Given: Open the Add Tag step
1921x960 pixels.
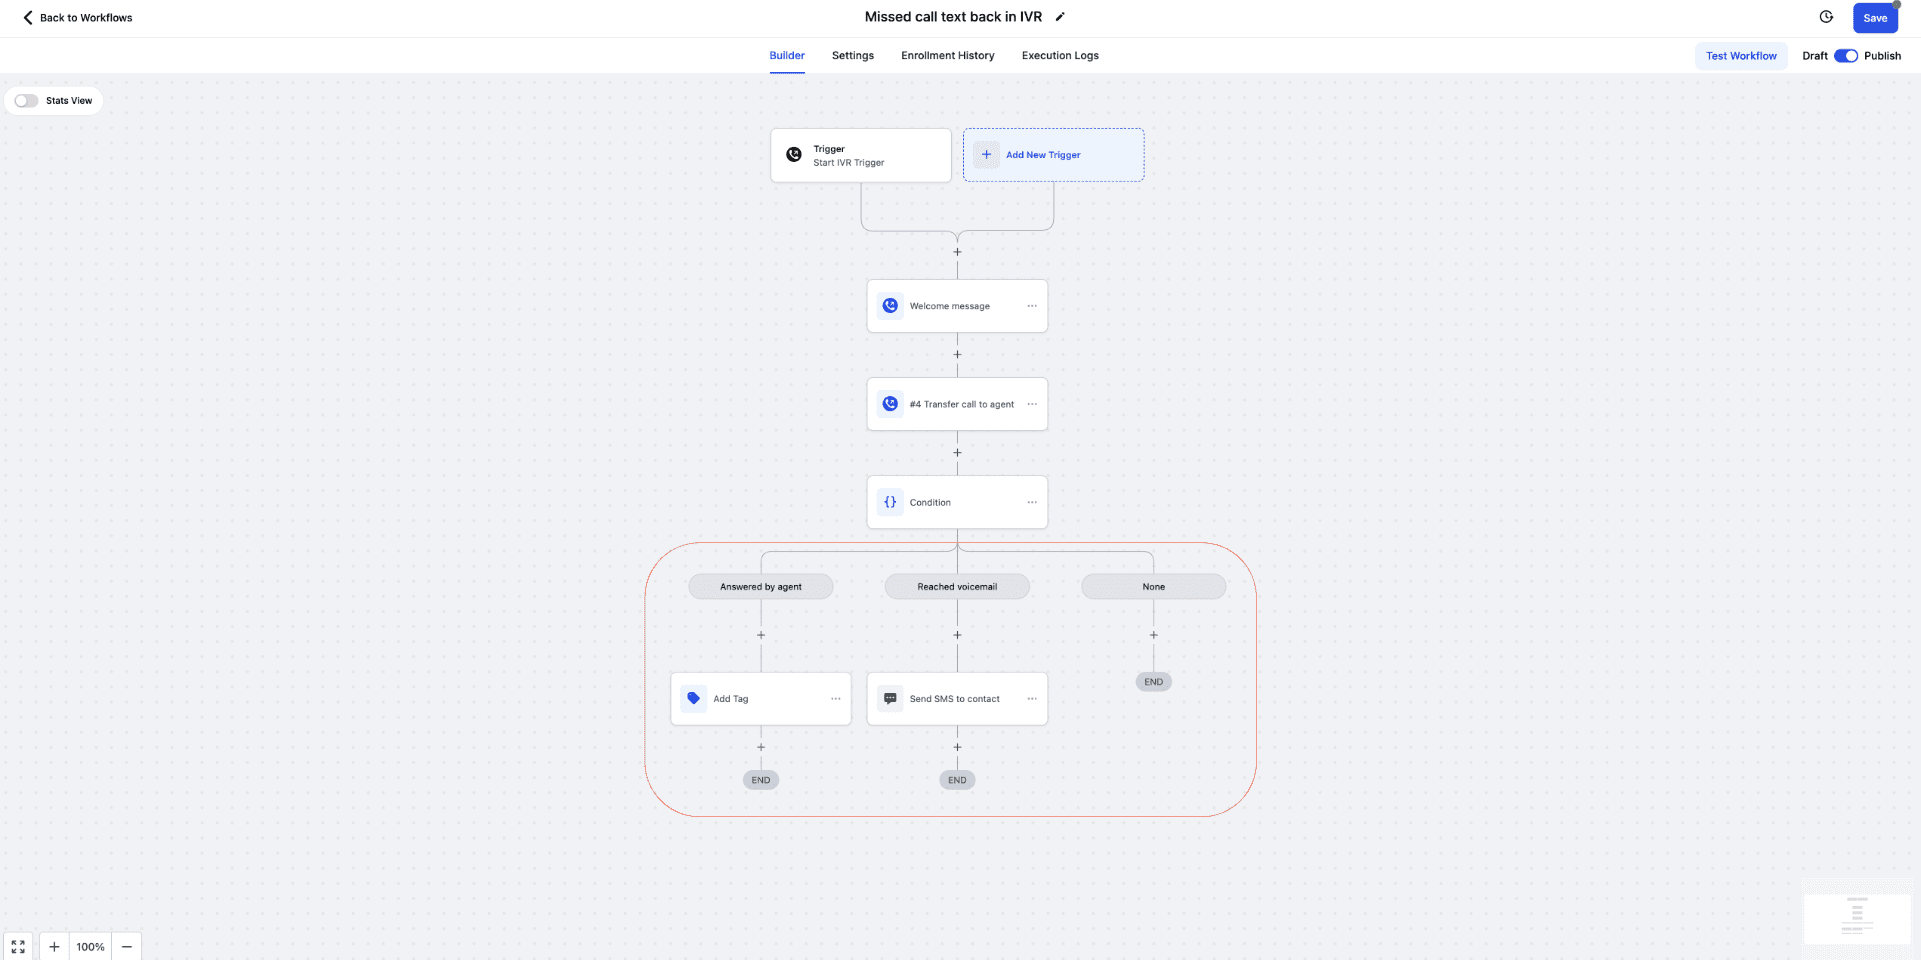Looking at the screenshot, I should [x=761, y=698].
